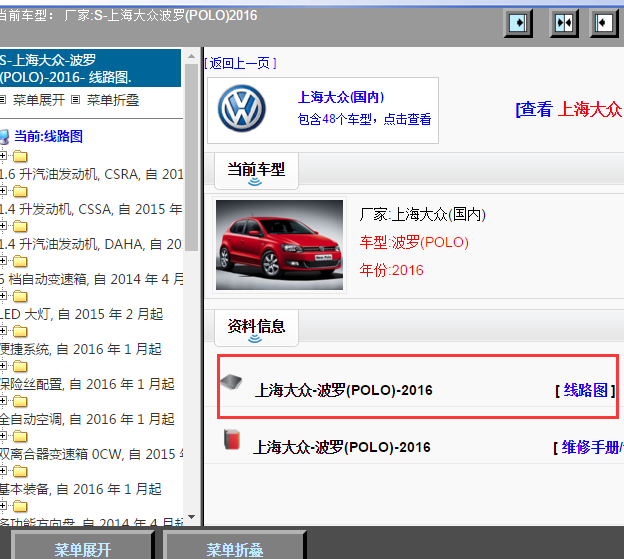
Task: Click the 查看 上海大众 link at right
Action: tap(570, 109)
